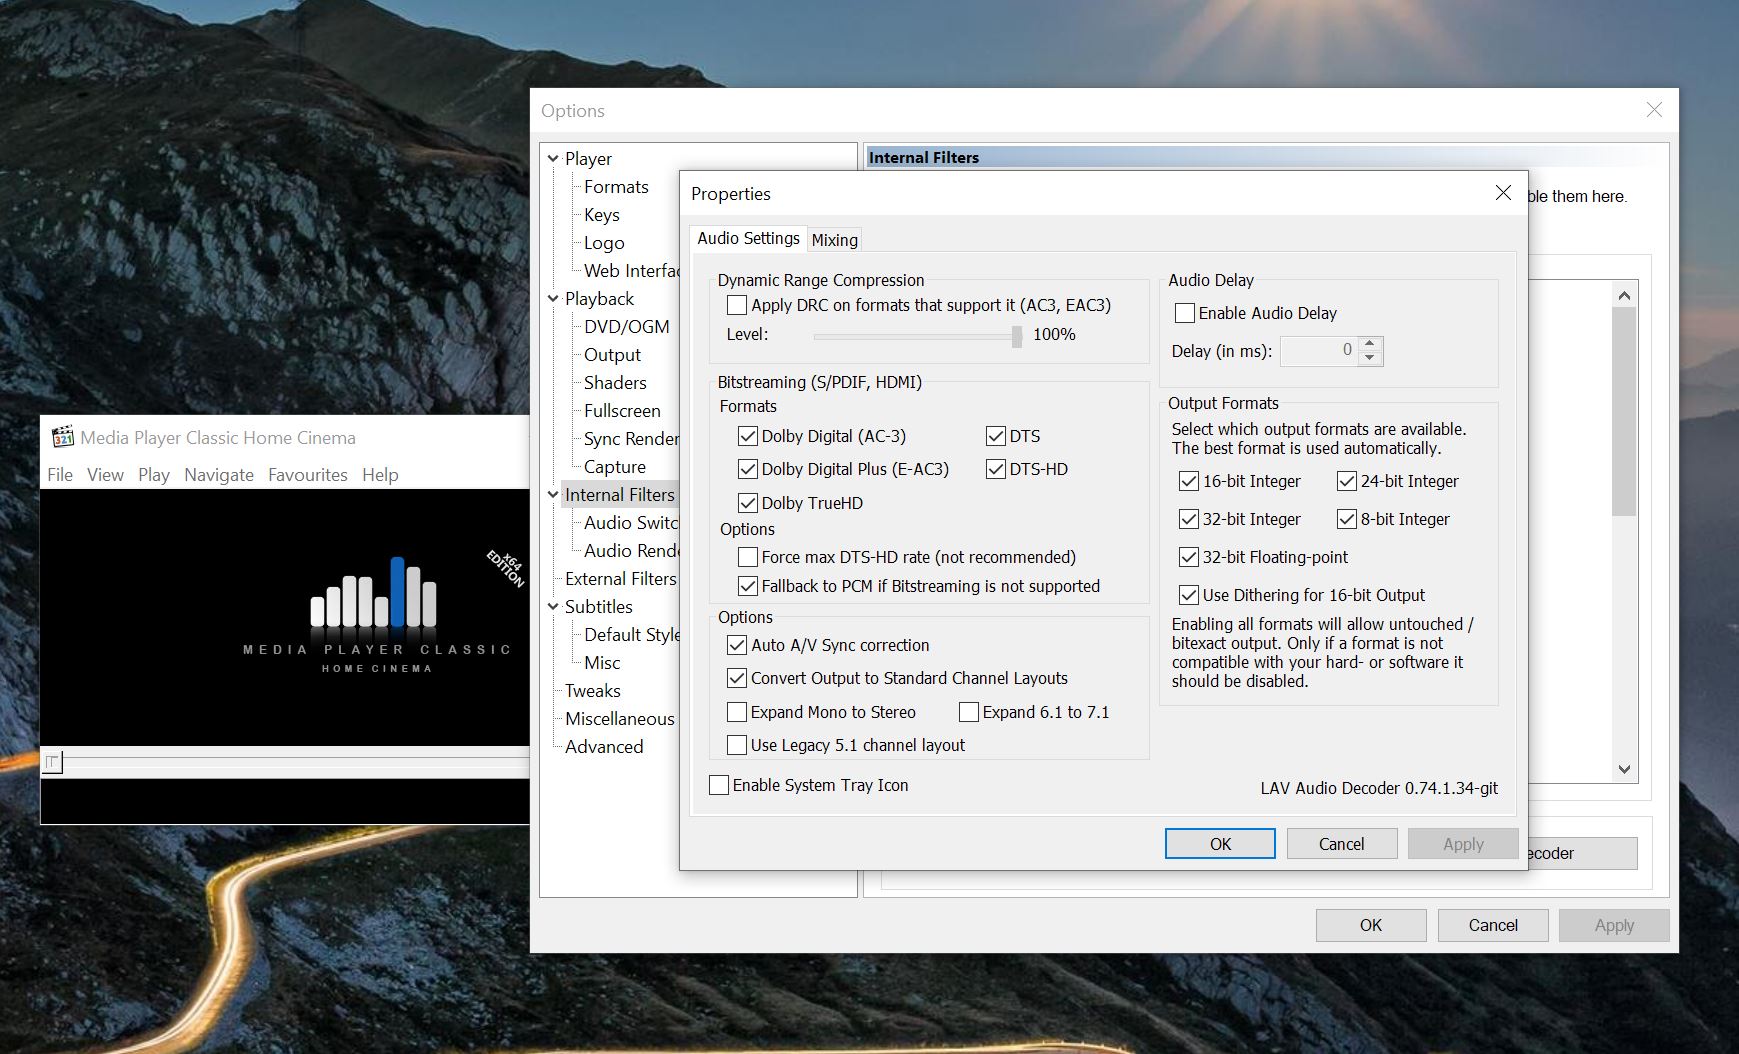Viewport: 1739px width, 1054px height.
Task: Select Formats in the Options tree
Action: coord(616,186)
